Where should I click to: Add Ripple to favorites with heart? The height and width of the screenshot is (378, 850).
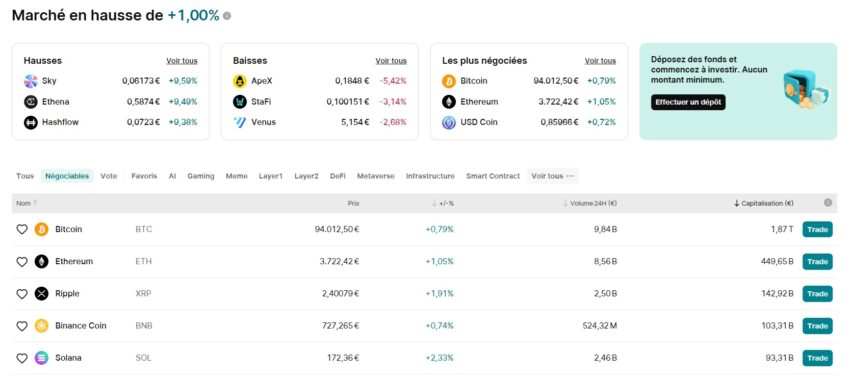point(22,294)
